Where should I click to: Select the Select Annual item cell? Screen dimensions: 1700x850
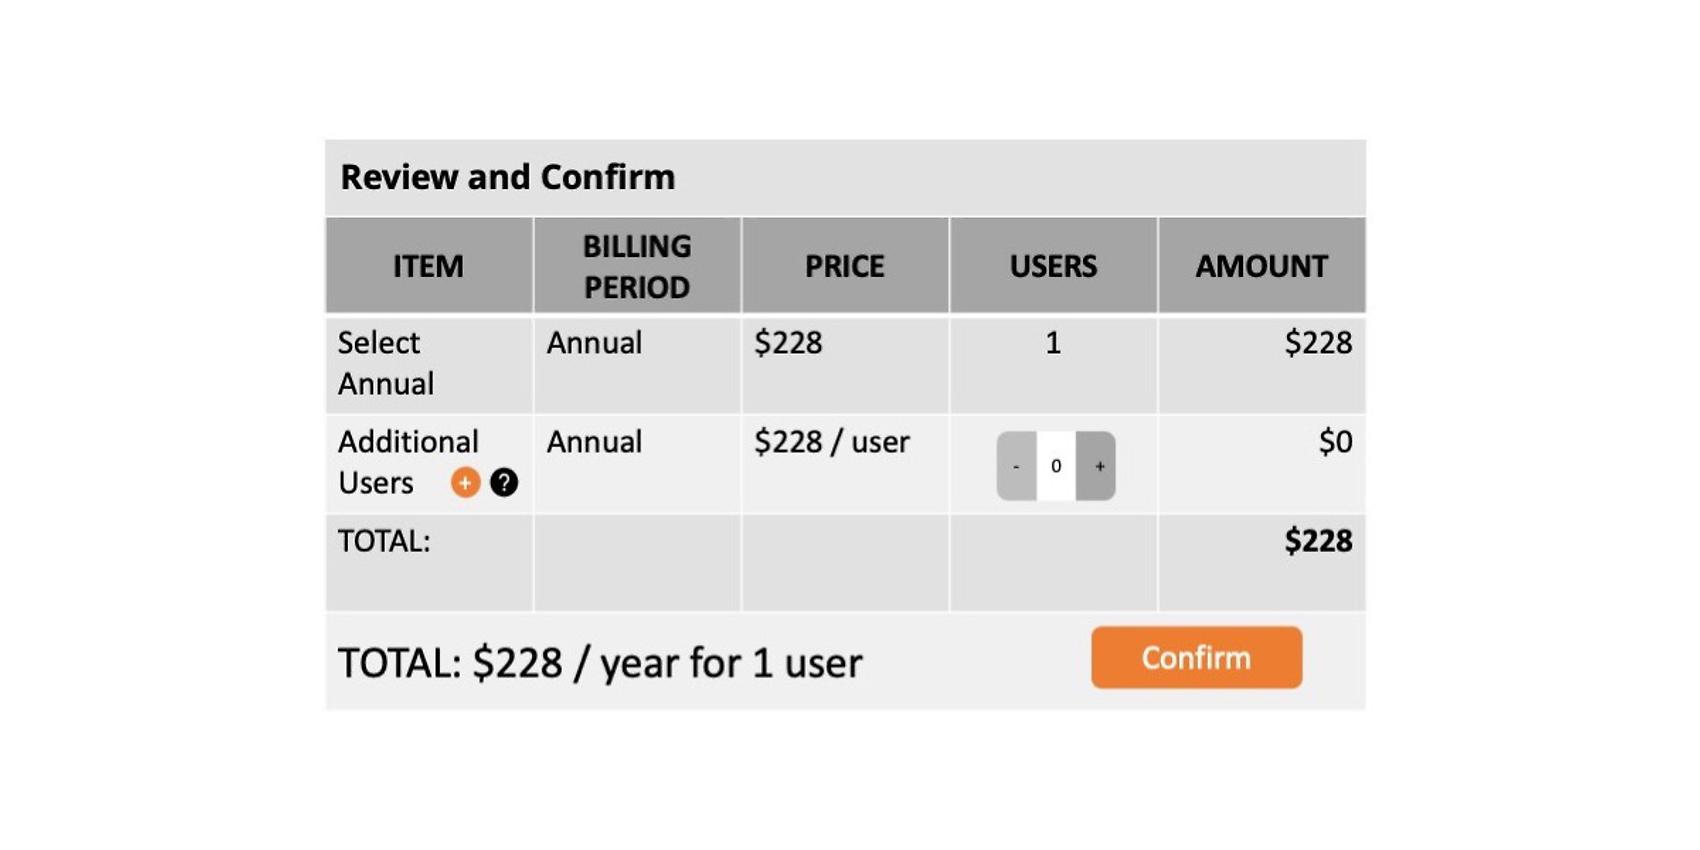[429, 364]
